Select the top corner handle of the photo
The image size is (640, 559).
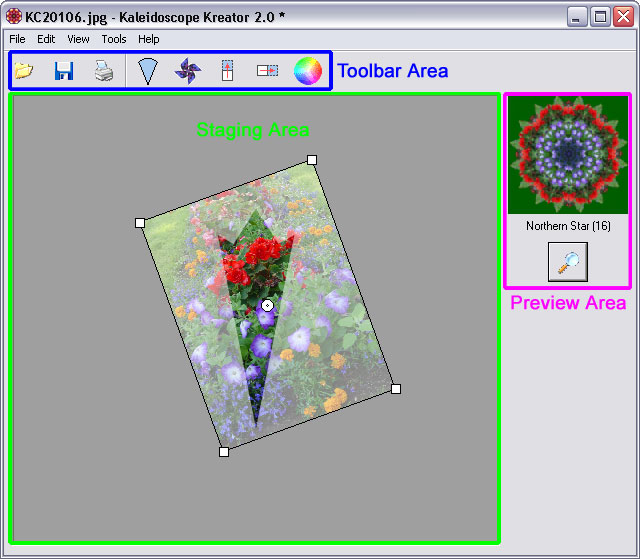tap(312, 160)
